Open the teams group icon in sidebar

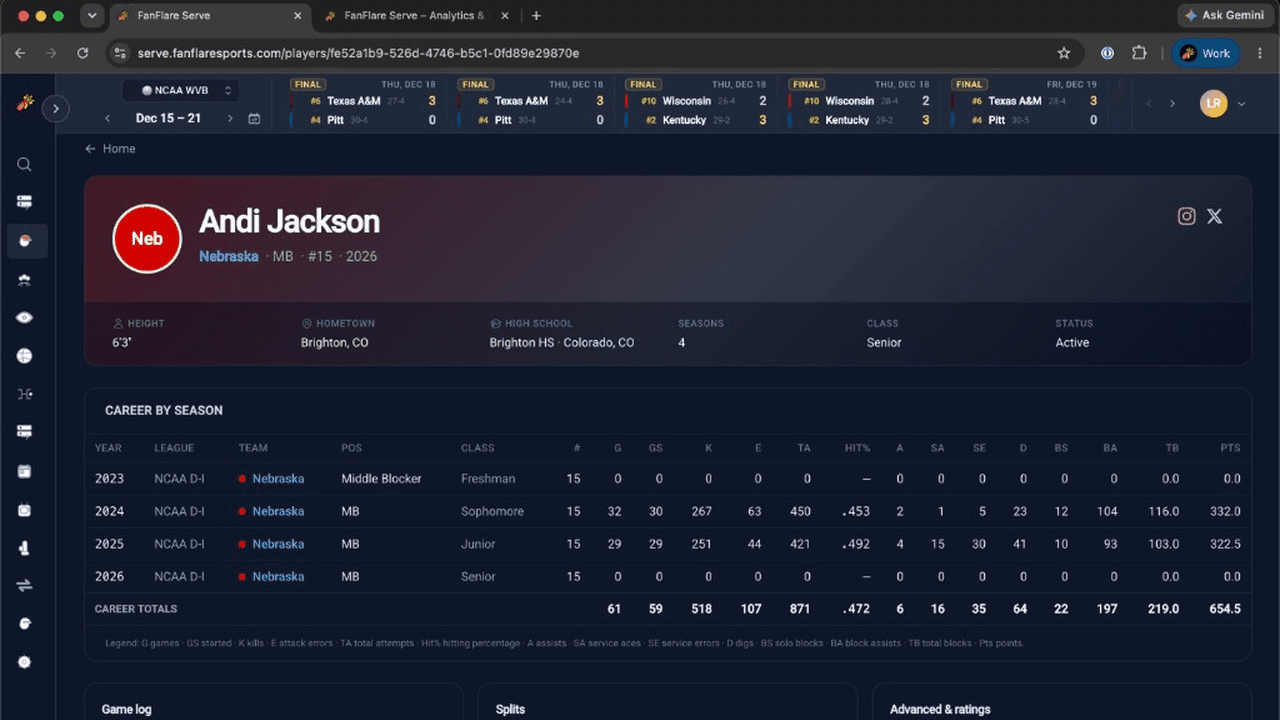pyautogui.click(x=25, y=281)
